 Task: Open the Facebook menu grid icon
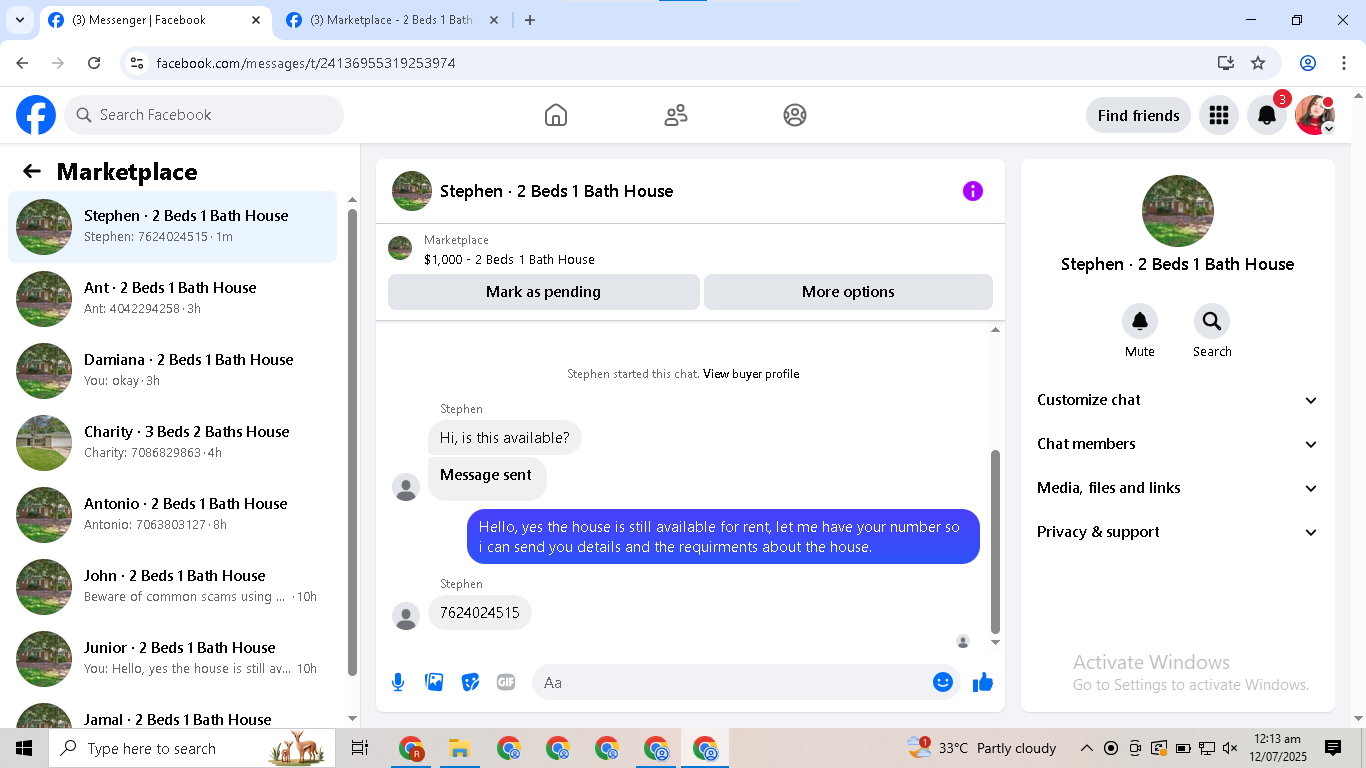(x=1218, y=115)
